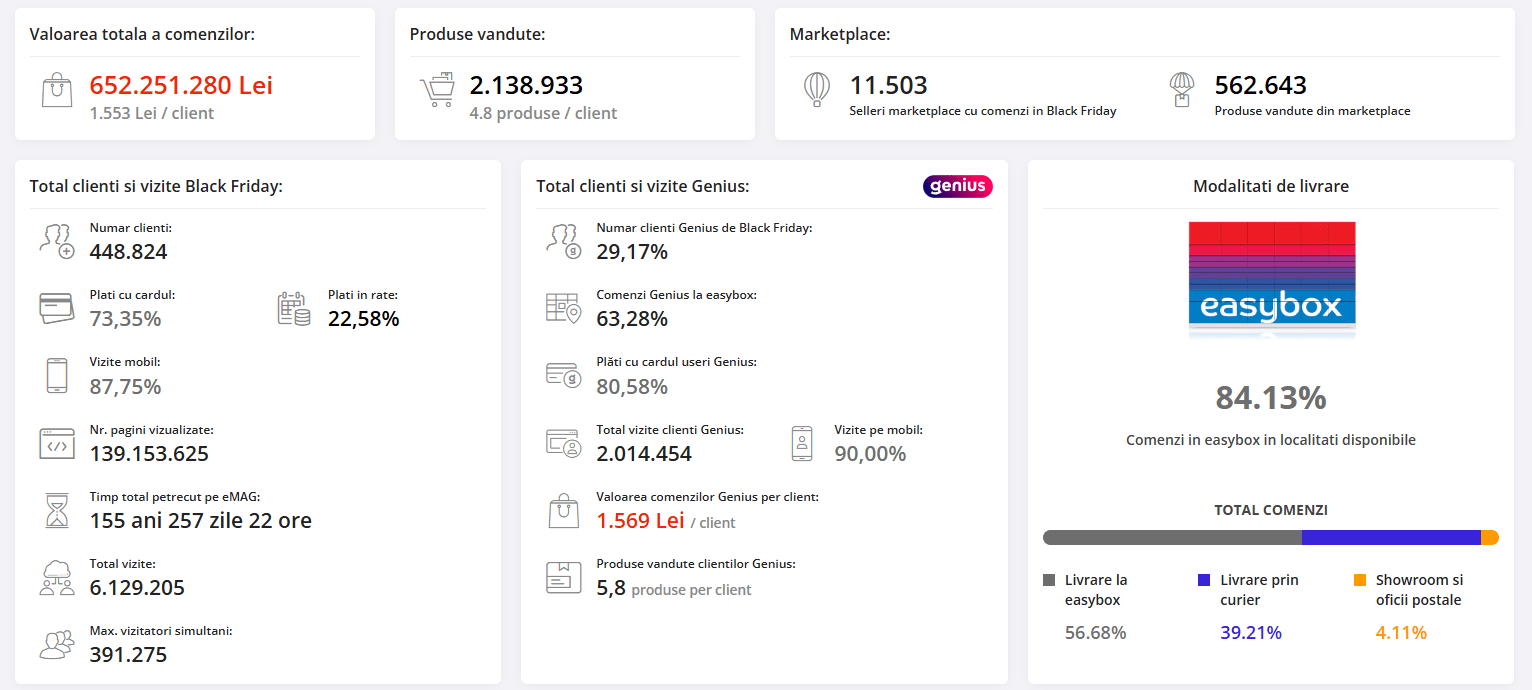This screenshot has height=690, width=1532.
Task: Click the hot air balloon icon for marketplace sellers
Action: 816,90
